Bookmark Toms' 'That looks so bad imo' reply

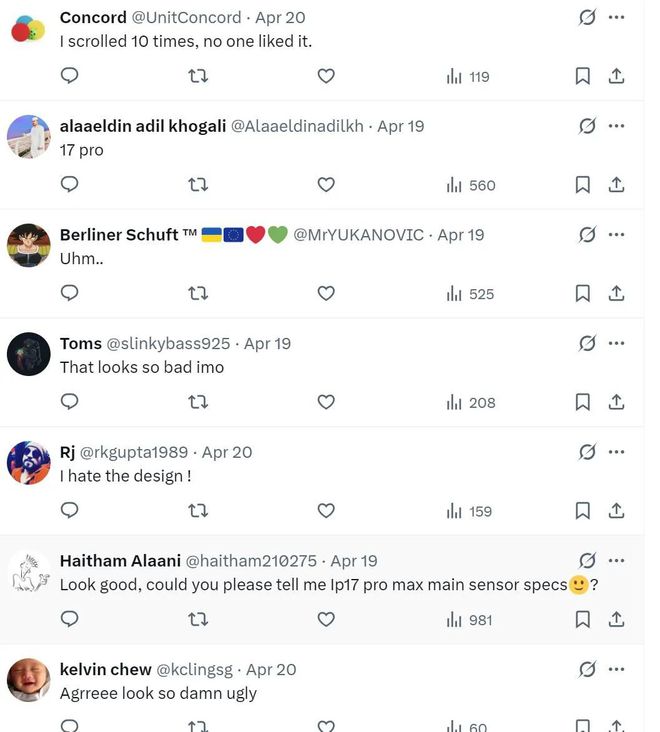[582, 402]
